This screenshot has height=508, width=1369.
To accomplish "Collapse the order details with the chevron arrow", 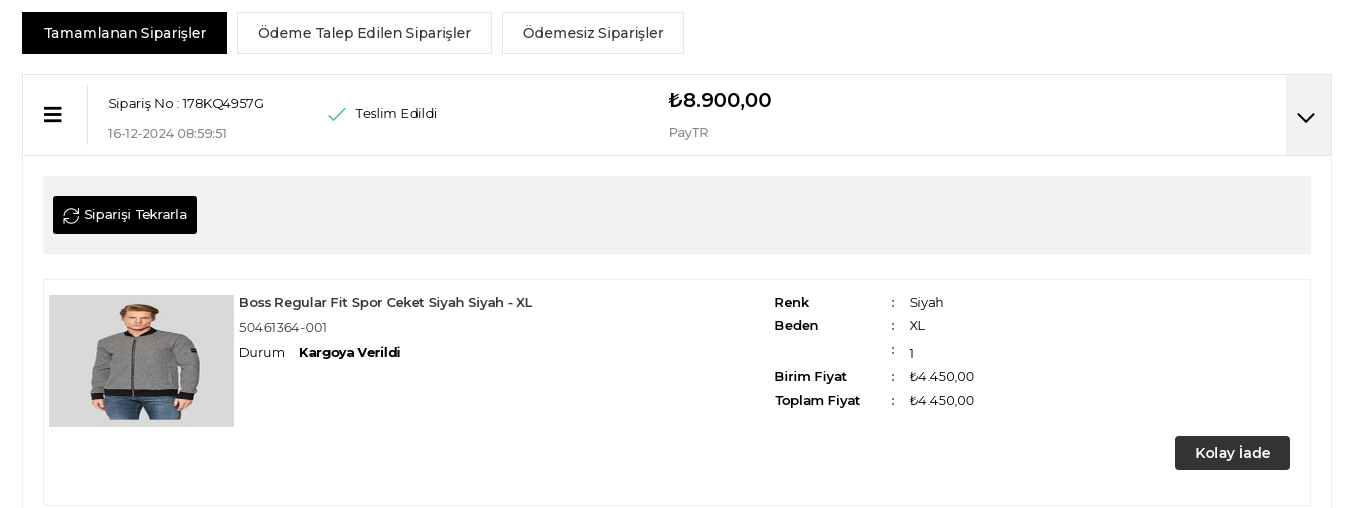I will 1306,117.
